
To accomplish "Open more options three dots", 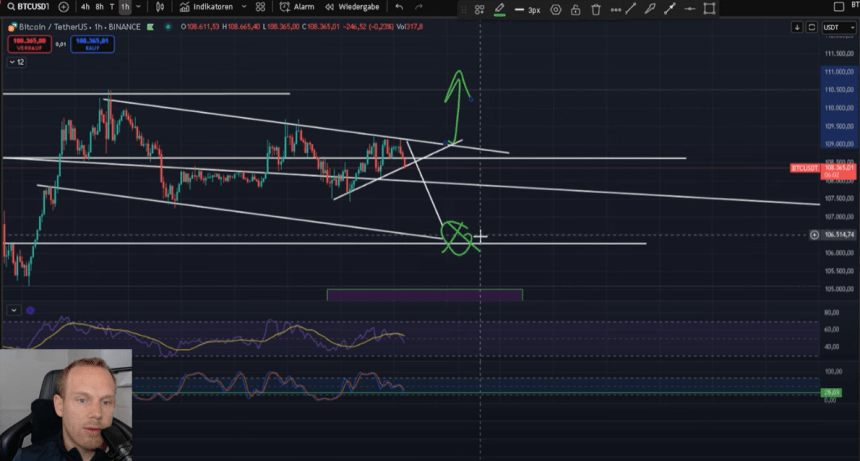I will pyautogui.click(x=616, y=9).
